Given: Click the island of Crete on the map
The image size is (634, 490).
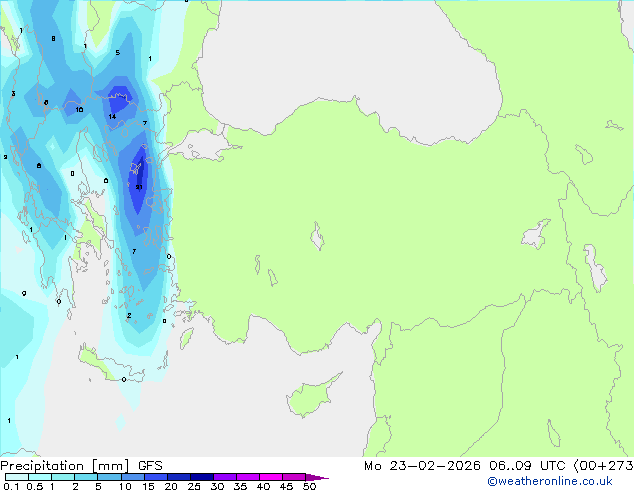Looking at the screenshot, I should coord(106,364).
